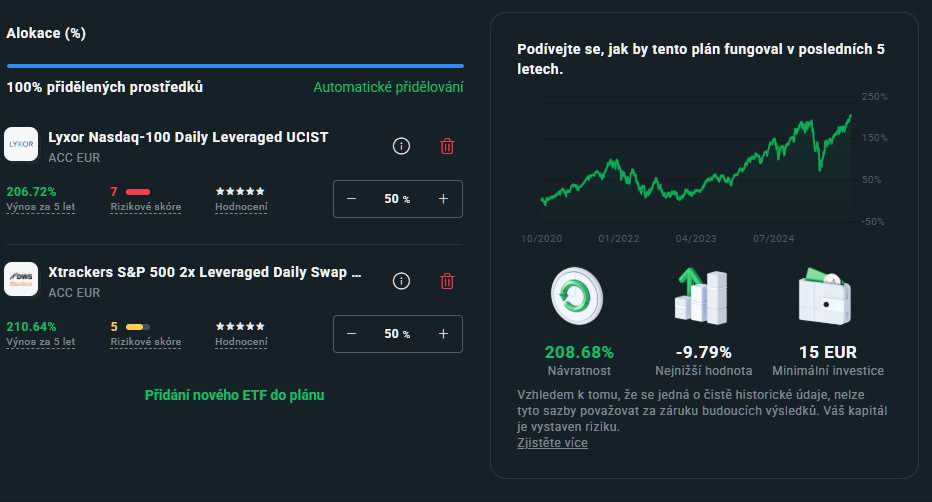Increase Xtrackers allocation with plus button
The height and width of the screenshot is (502, 932).
click(443, 334)
